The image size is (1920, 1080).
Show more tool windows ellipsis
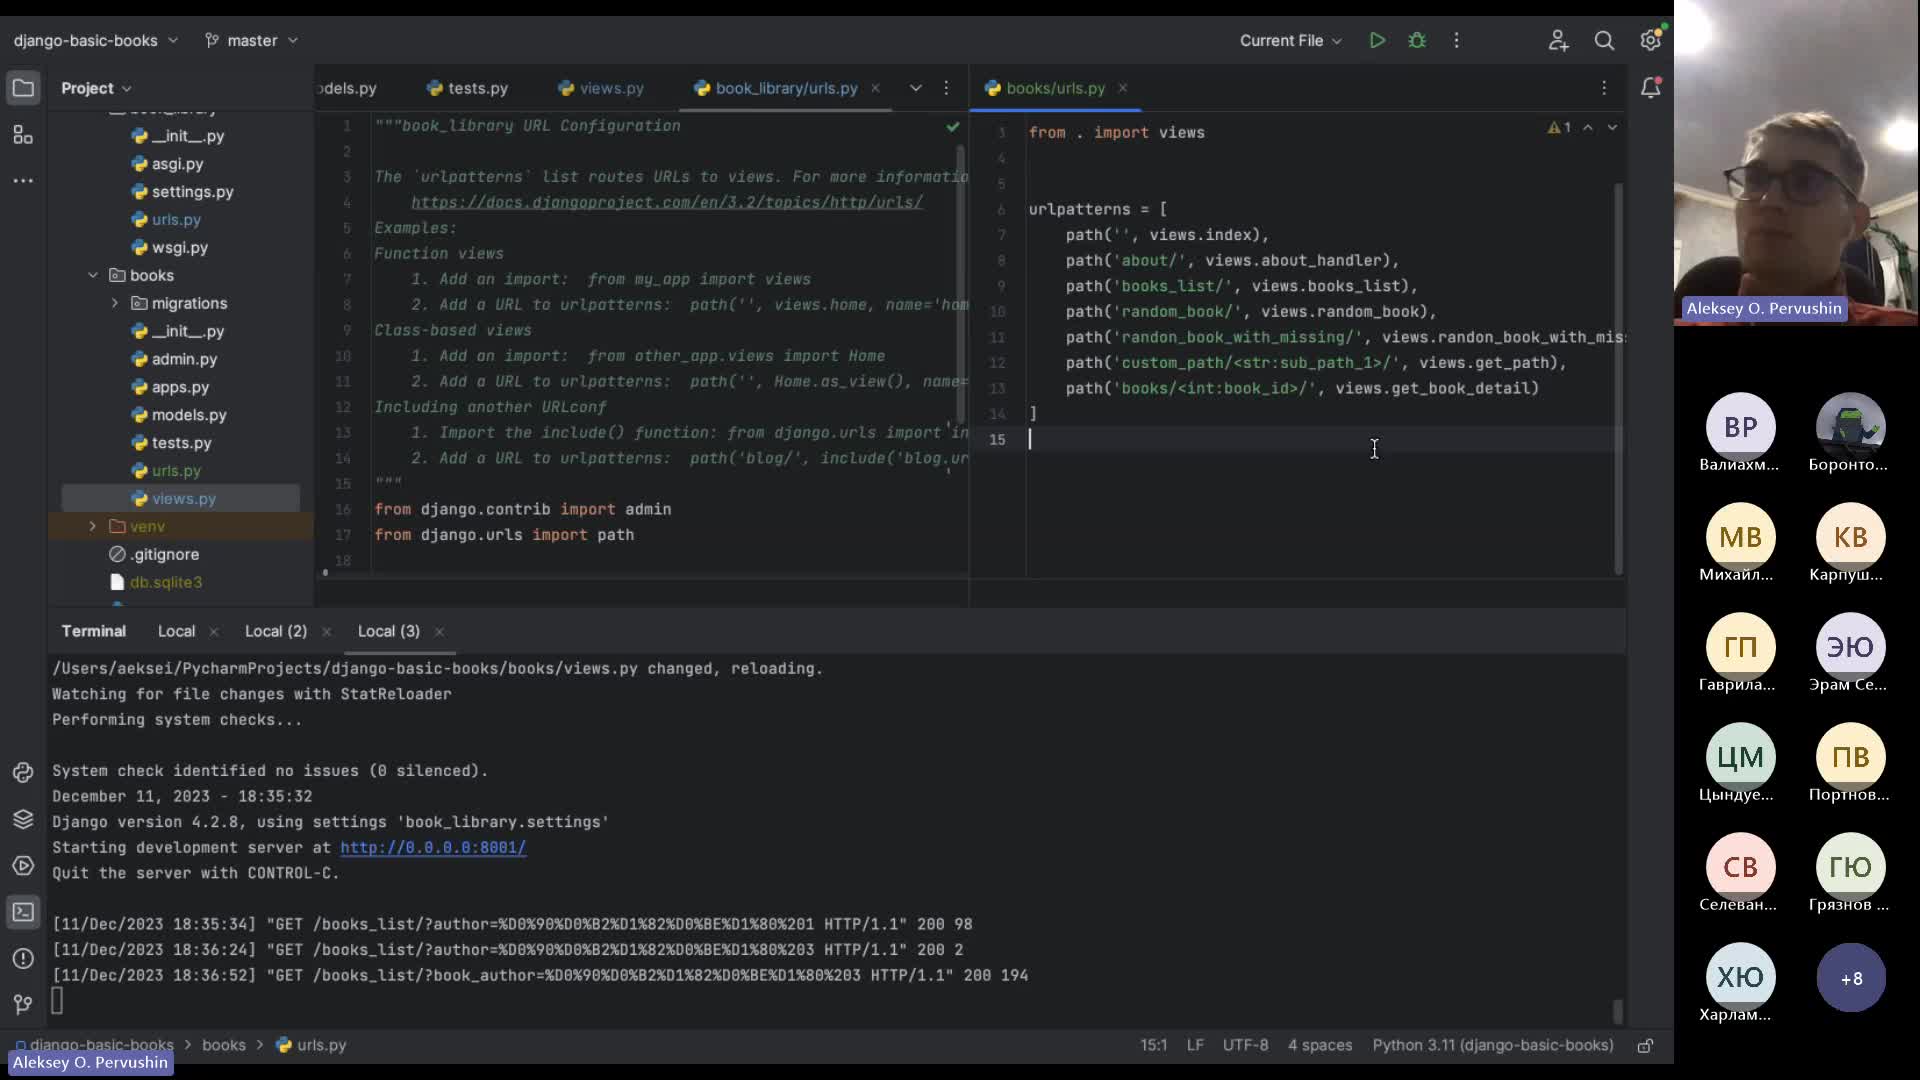click(x=23, y=181)
